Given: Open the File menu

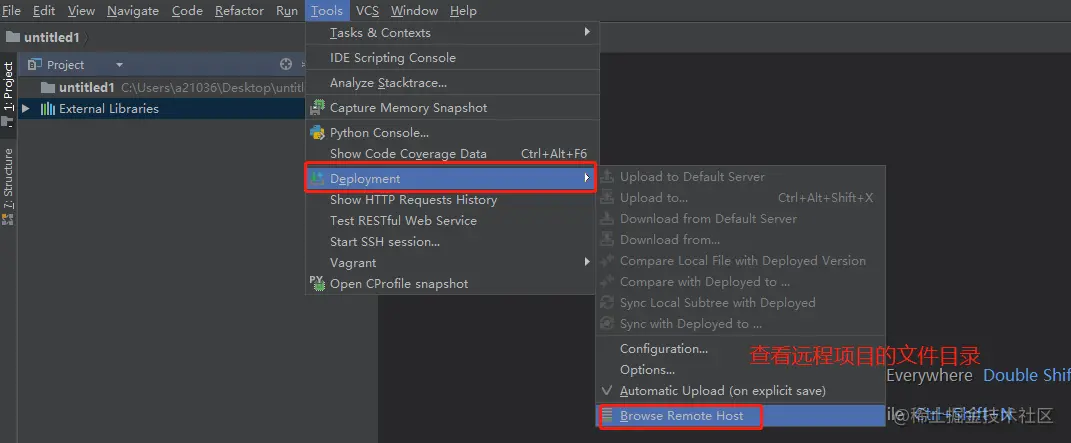Looking at the screenshot, I should coord(11,11).
